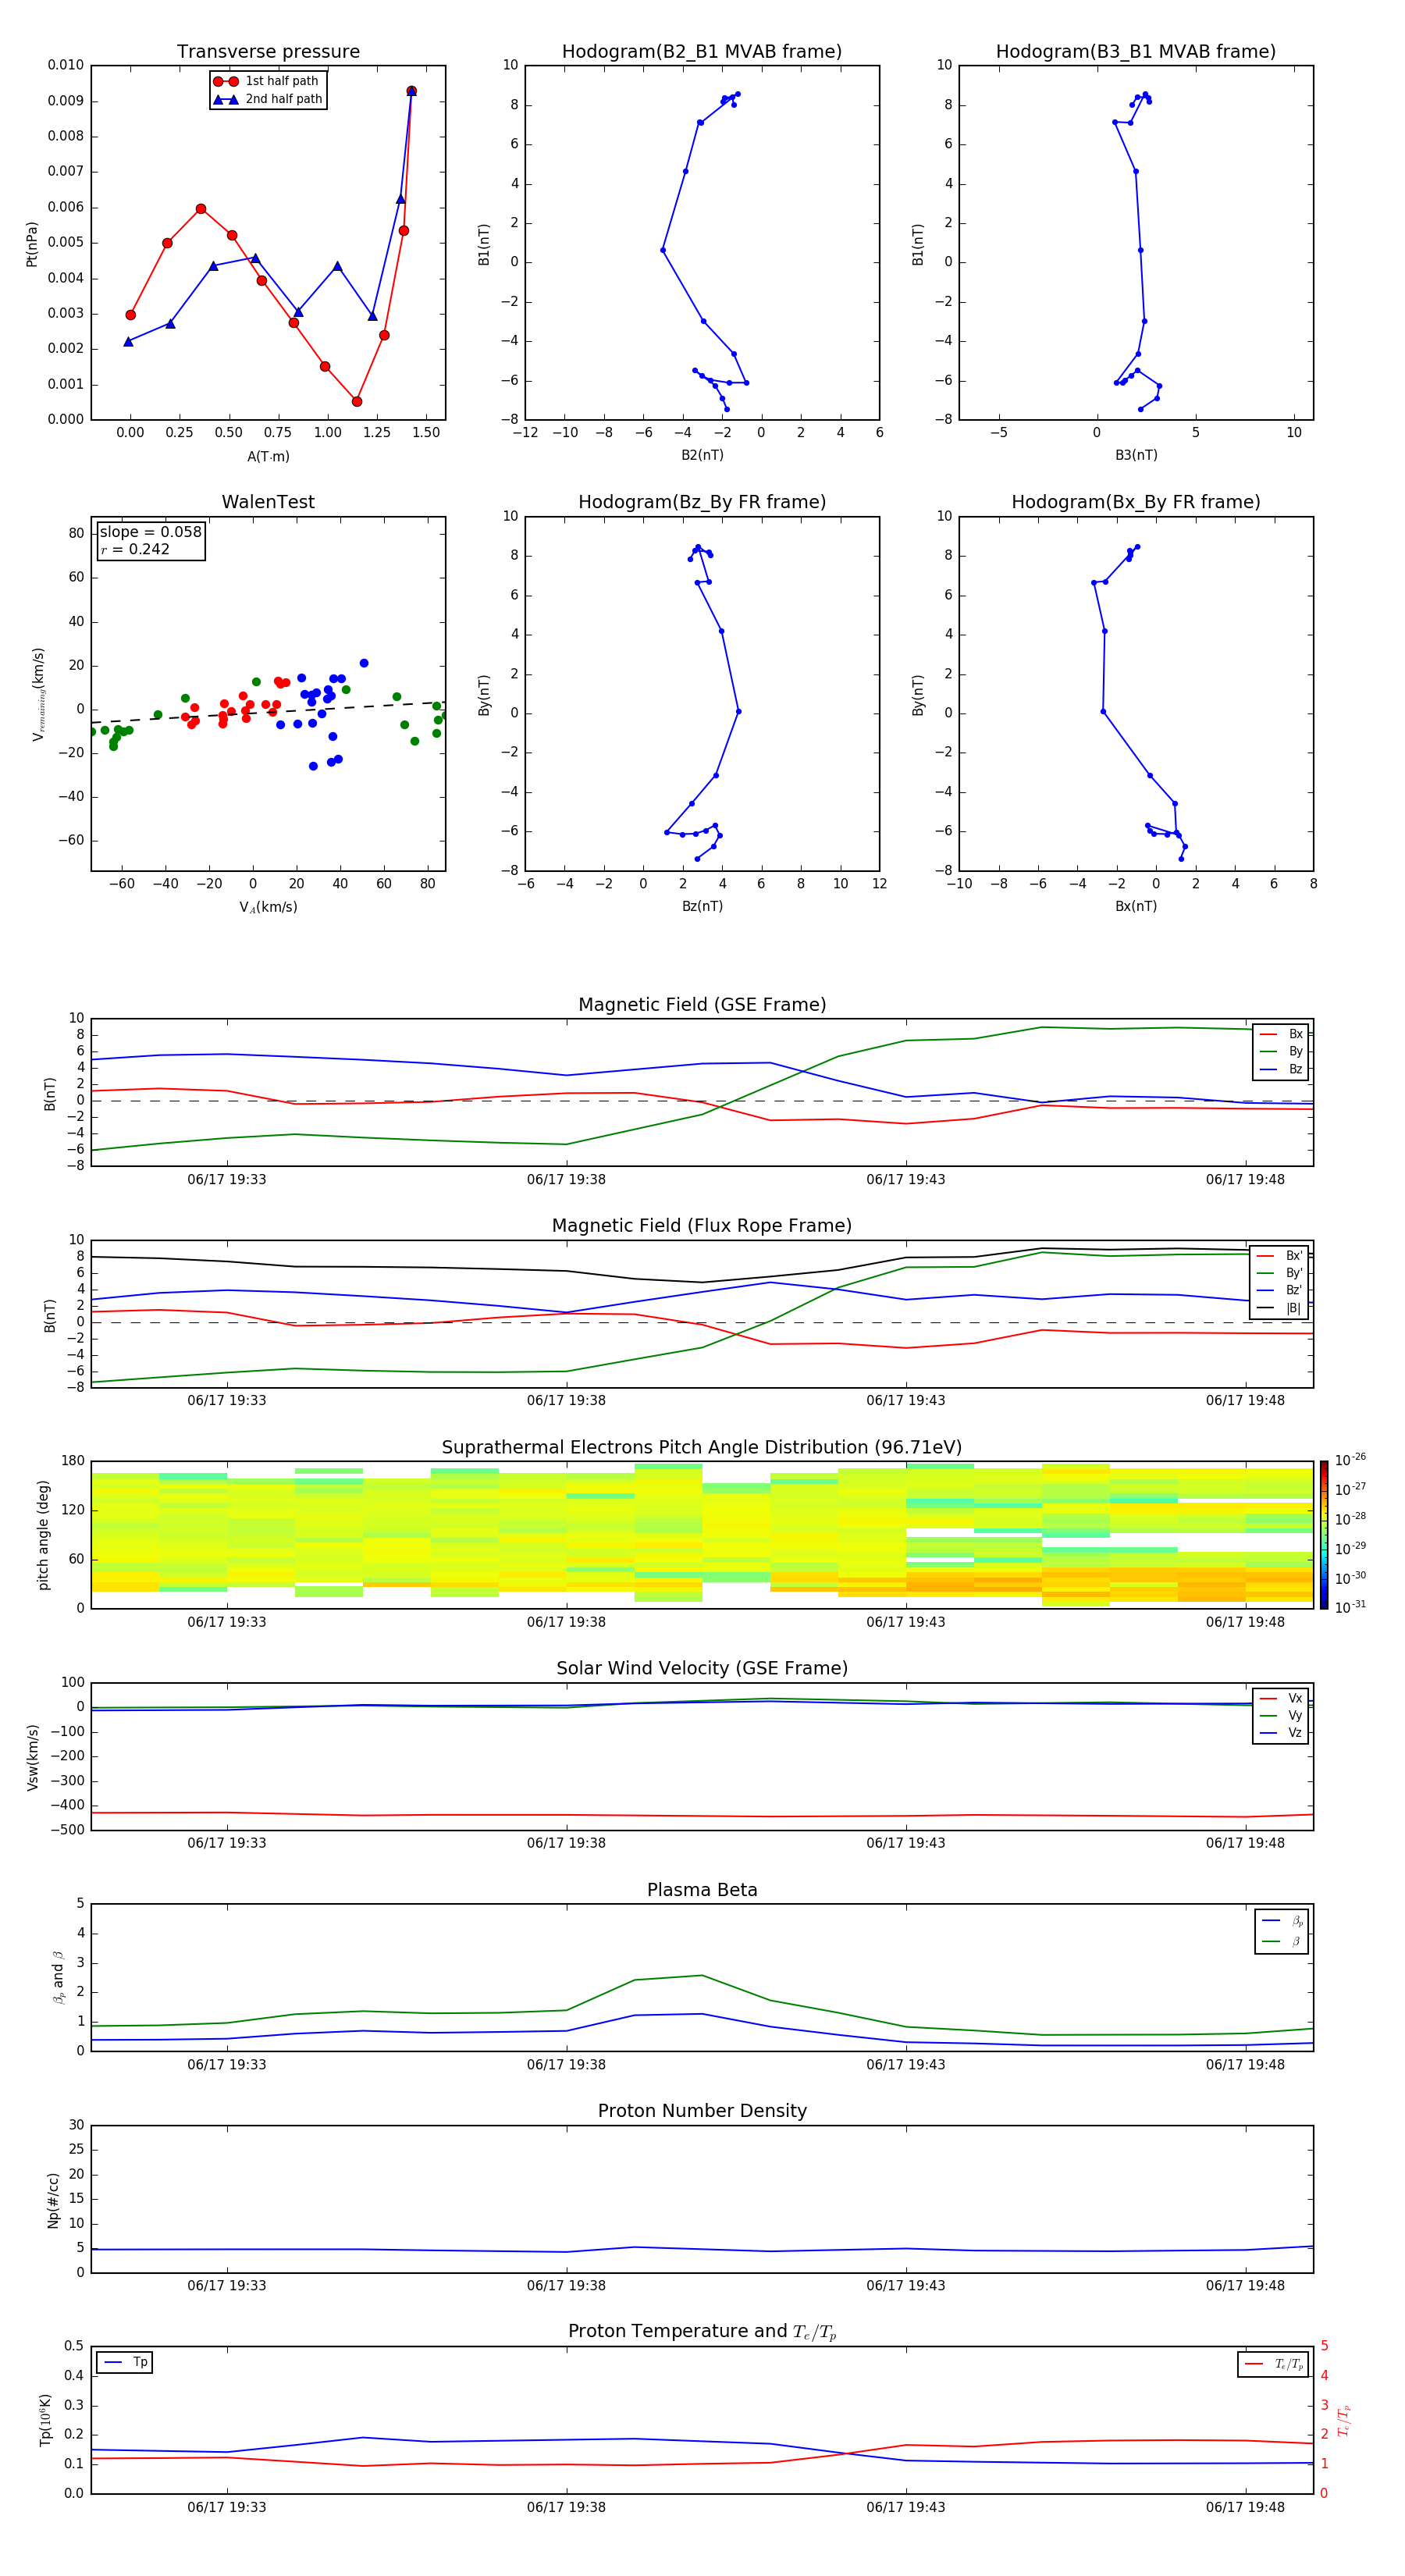1405x2576 pixels.
Task: Click the green beta curve peak
Action: [x=702, y=1975]
